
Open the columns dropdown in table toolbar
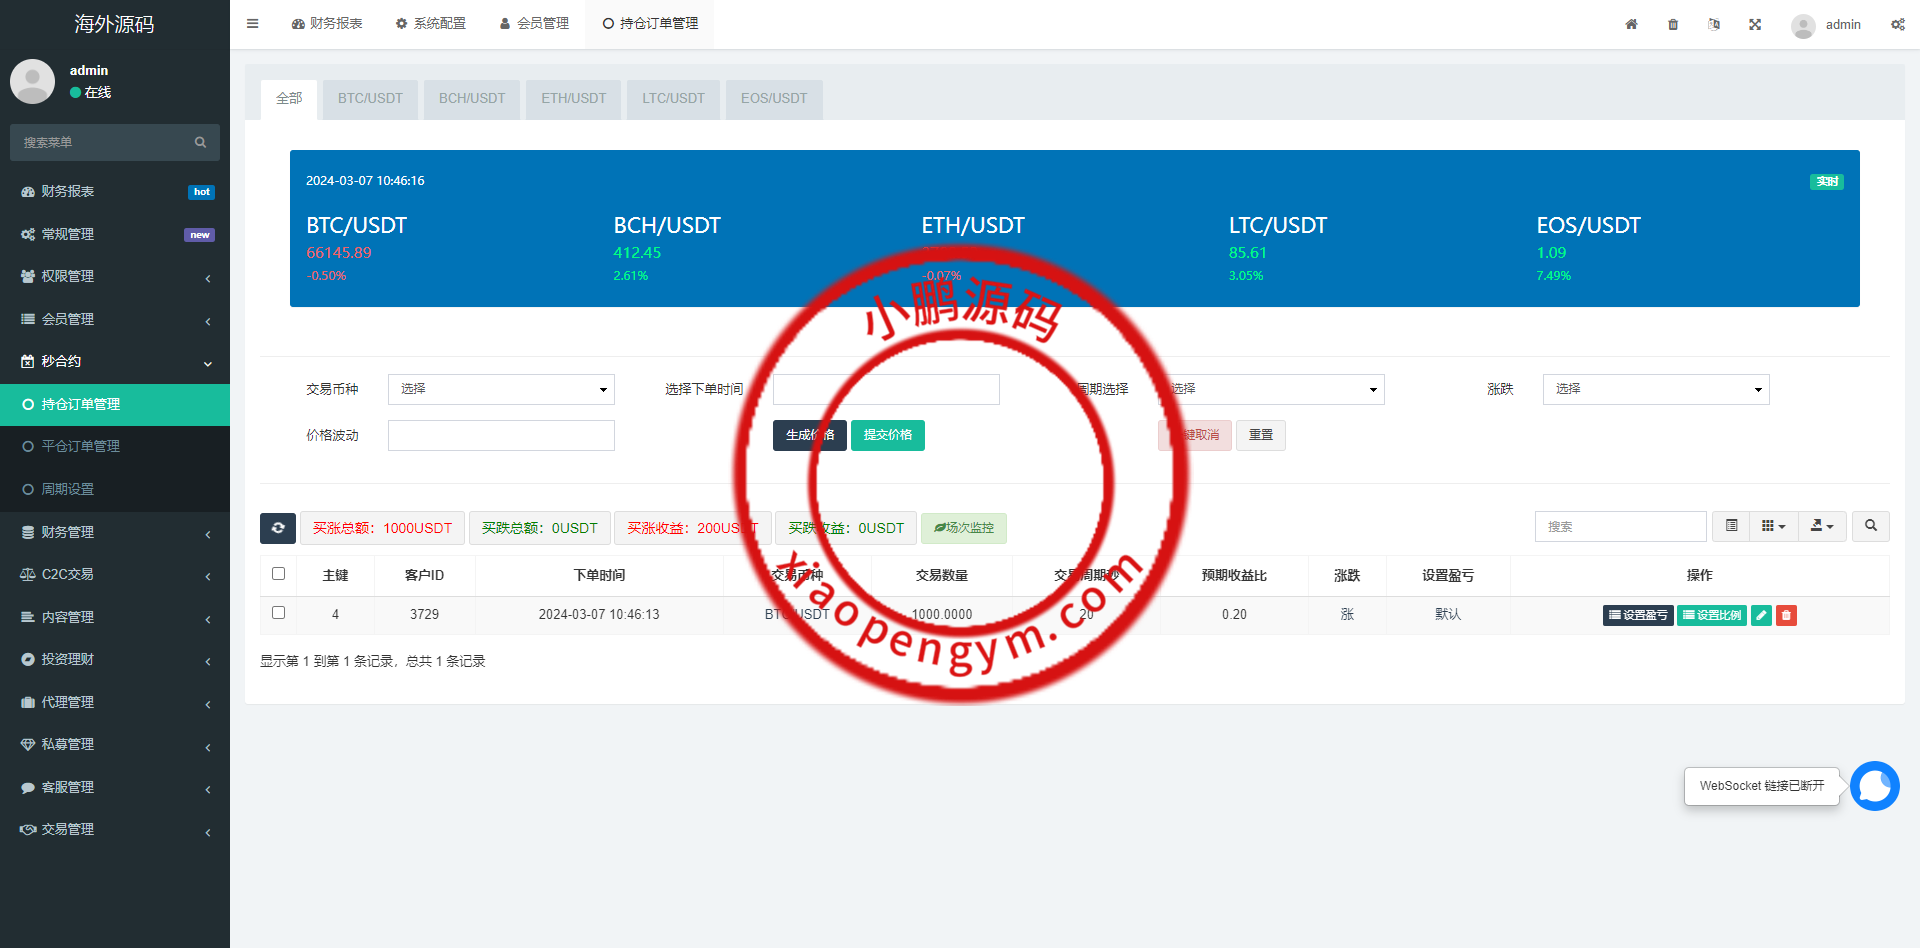point(1773,526)
